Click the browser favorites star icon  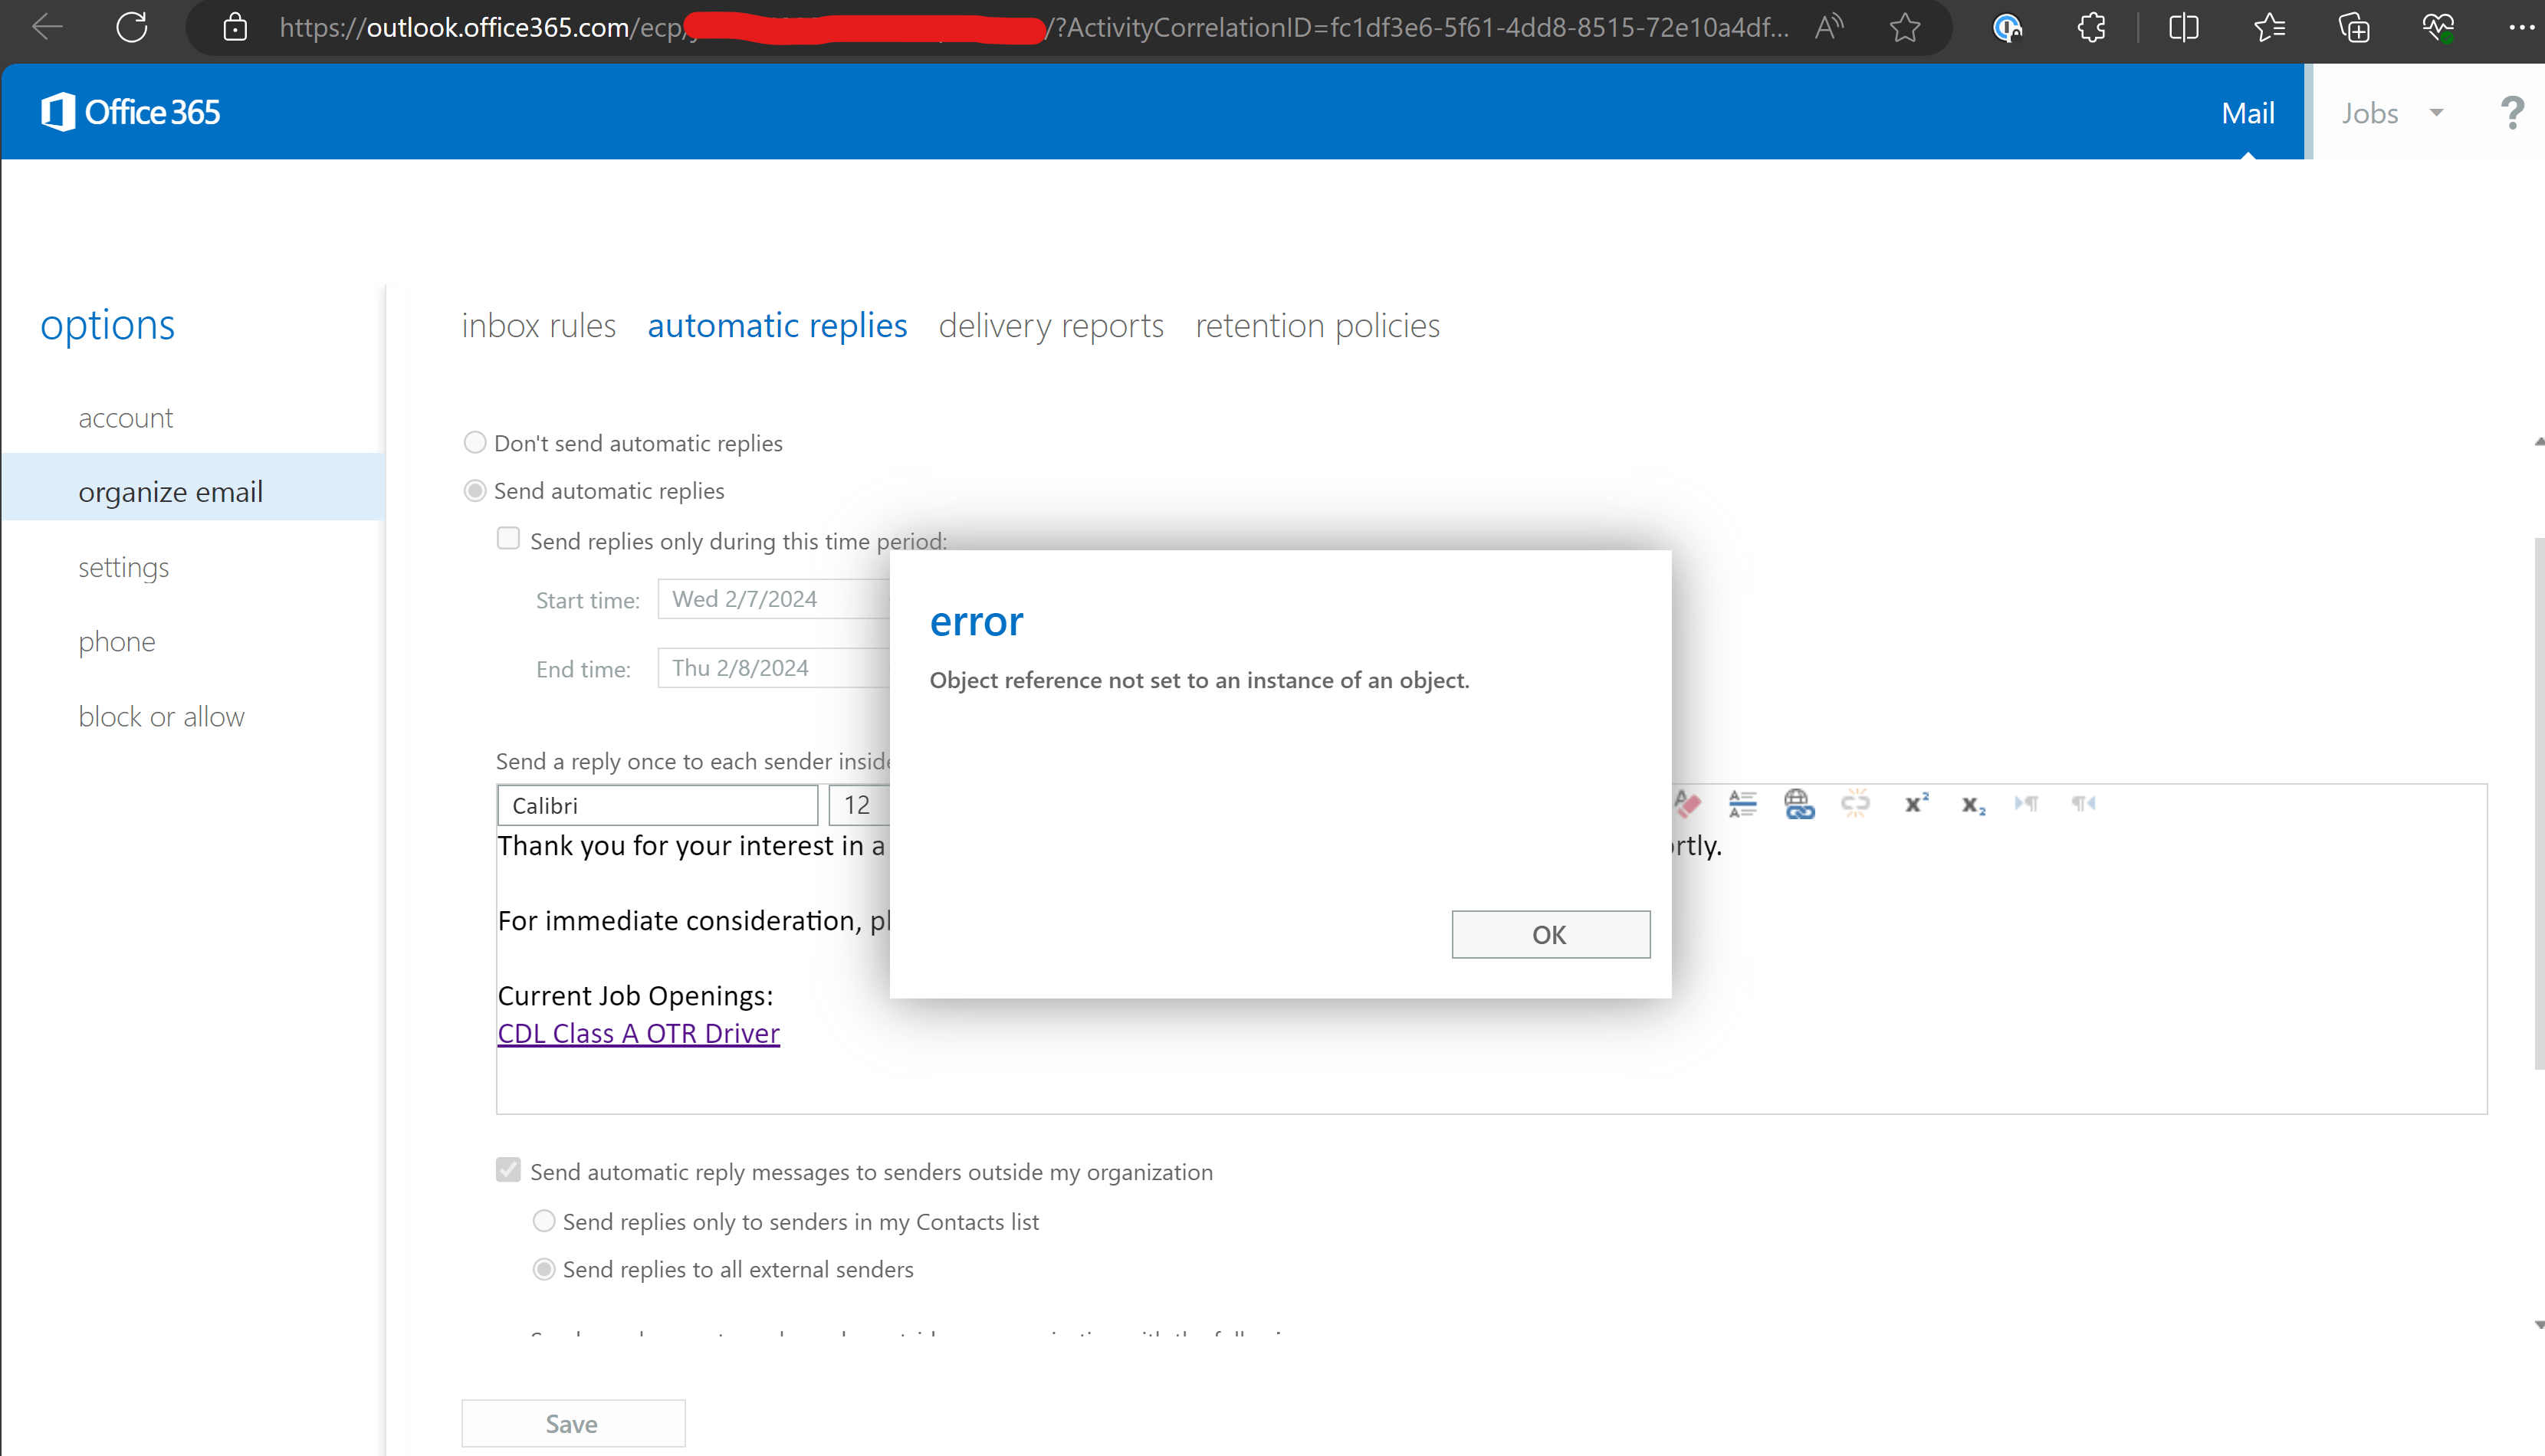click(1905, 27)
